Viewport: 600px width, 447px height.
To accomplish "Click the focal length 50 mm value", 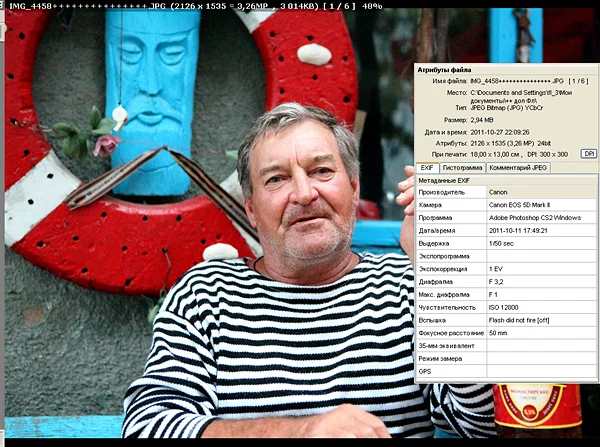I will click(498, 333).
